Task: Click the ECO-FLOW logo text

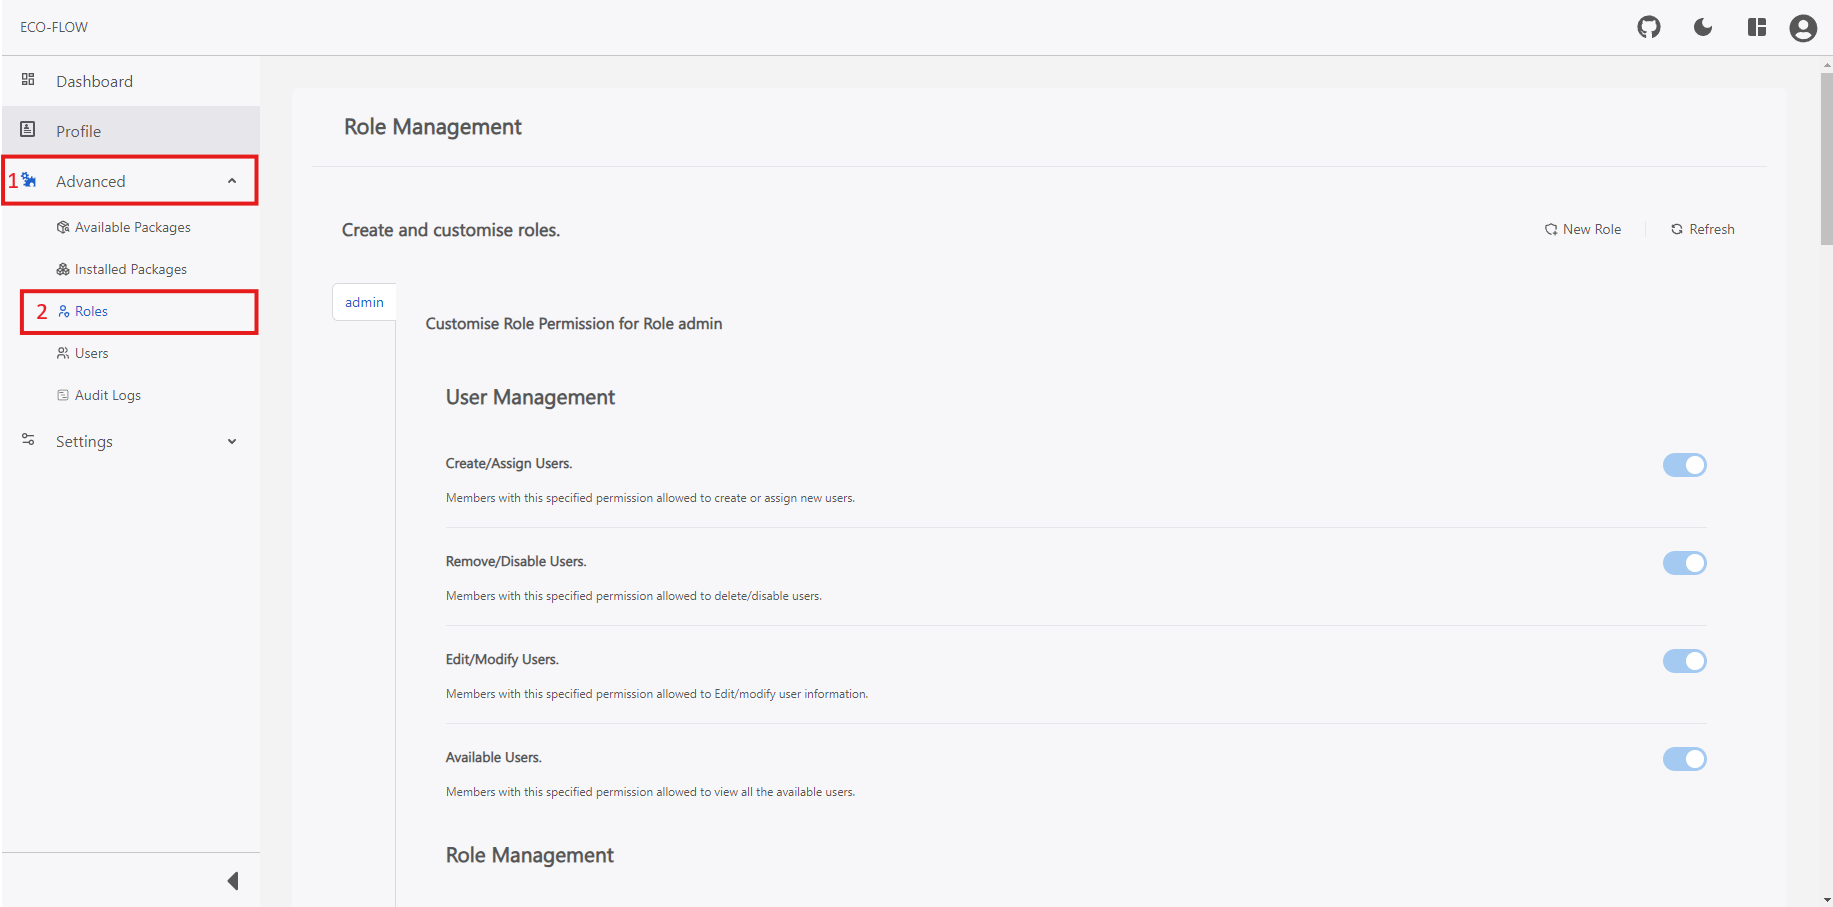Action: 54,27
